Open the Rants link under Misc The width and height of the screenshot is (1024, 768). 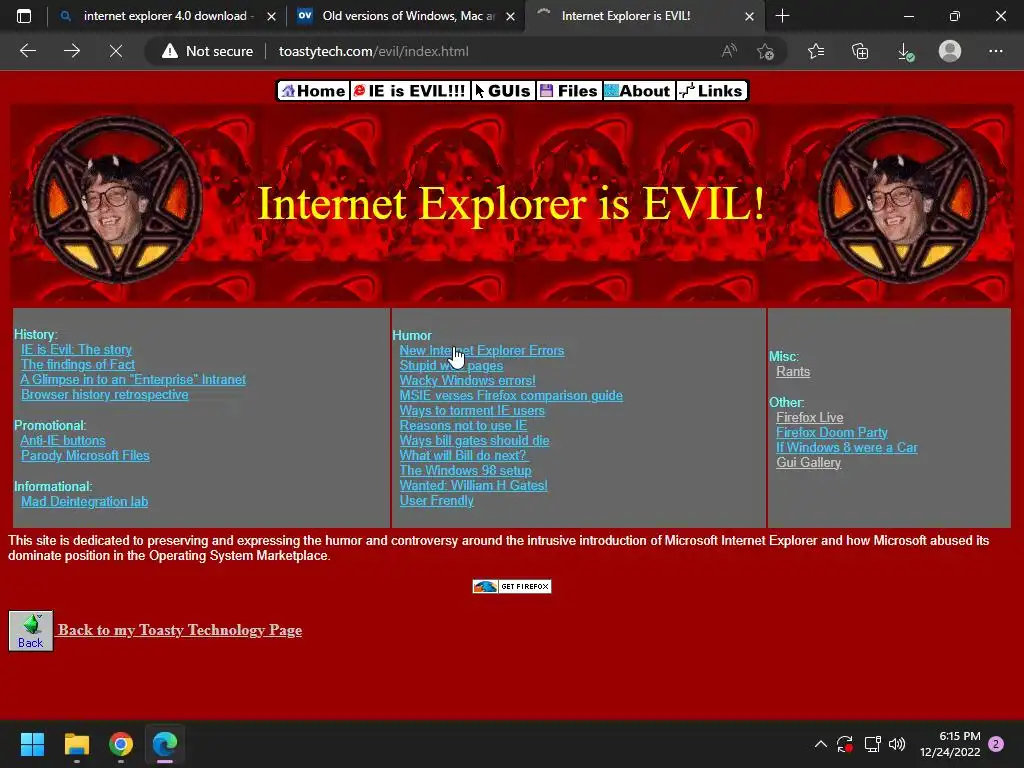(793, 371)
